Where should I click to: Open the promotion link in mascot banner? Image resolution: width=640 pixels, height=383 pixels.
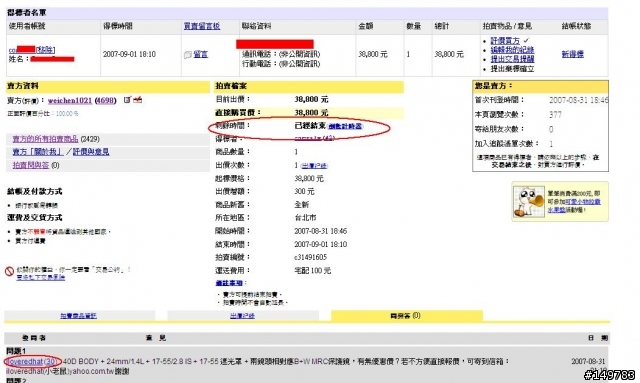(573, 206)
